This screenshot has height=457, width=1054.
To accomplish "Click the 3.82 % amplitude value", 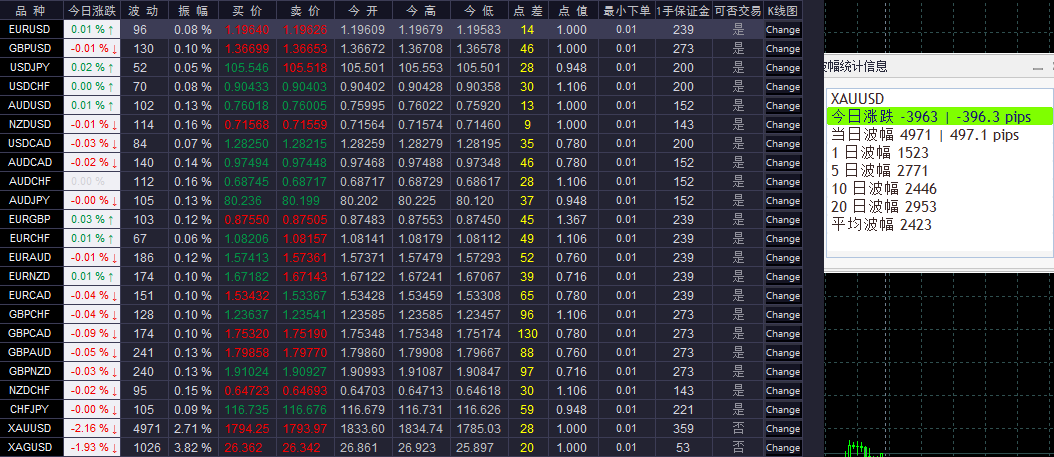I will [193, 448].
